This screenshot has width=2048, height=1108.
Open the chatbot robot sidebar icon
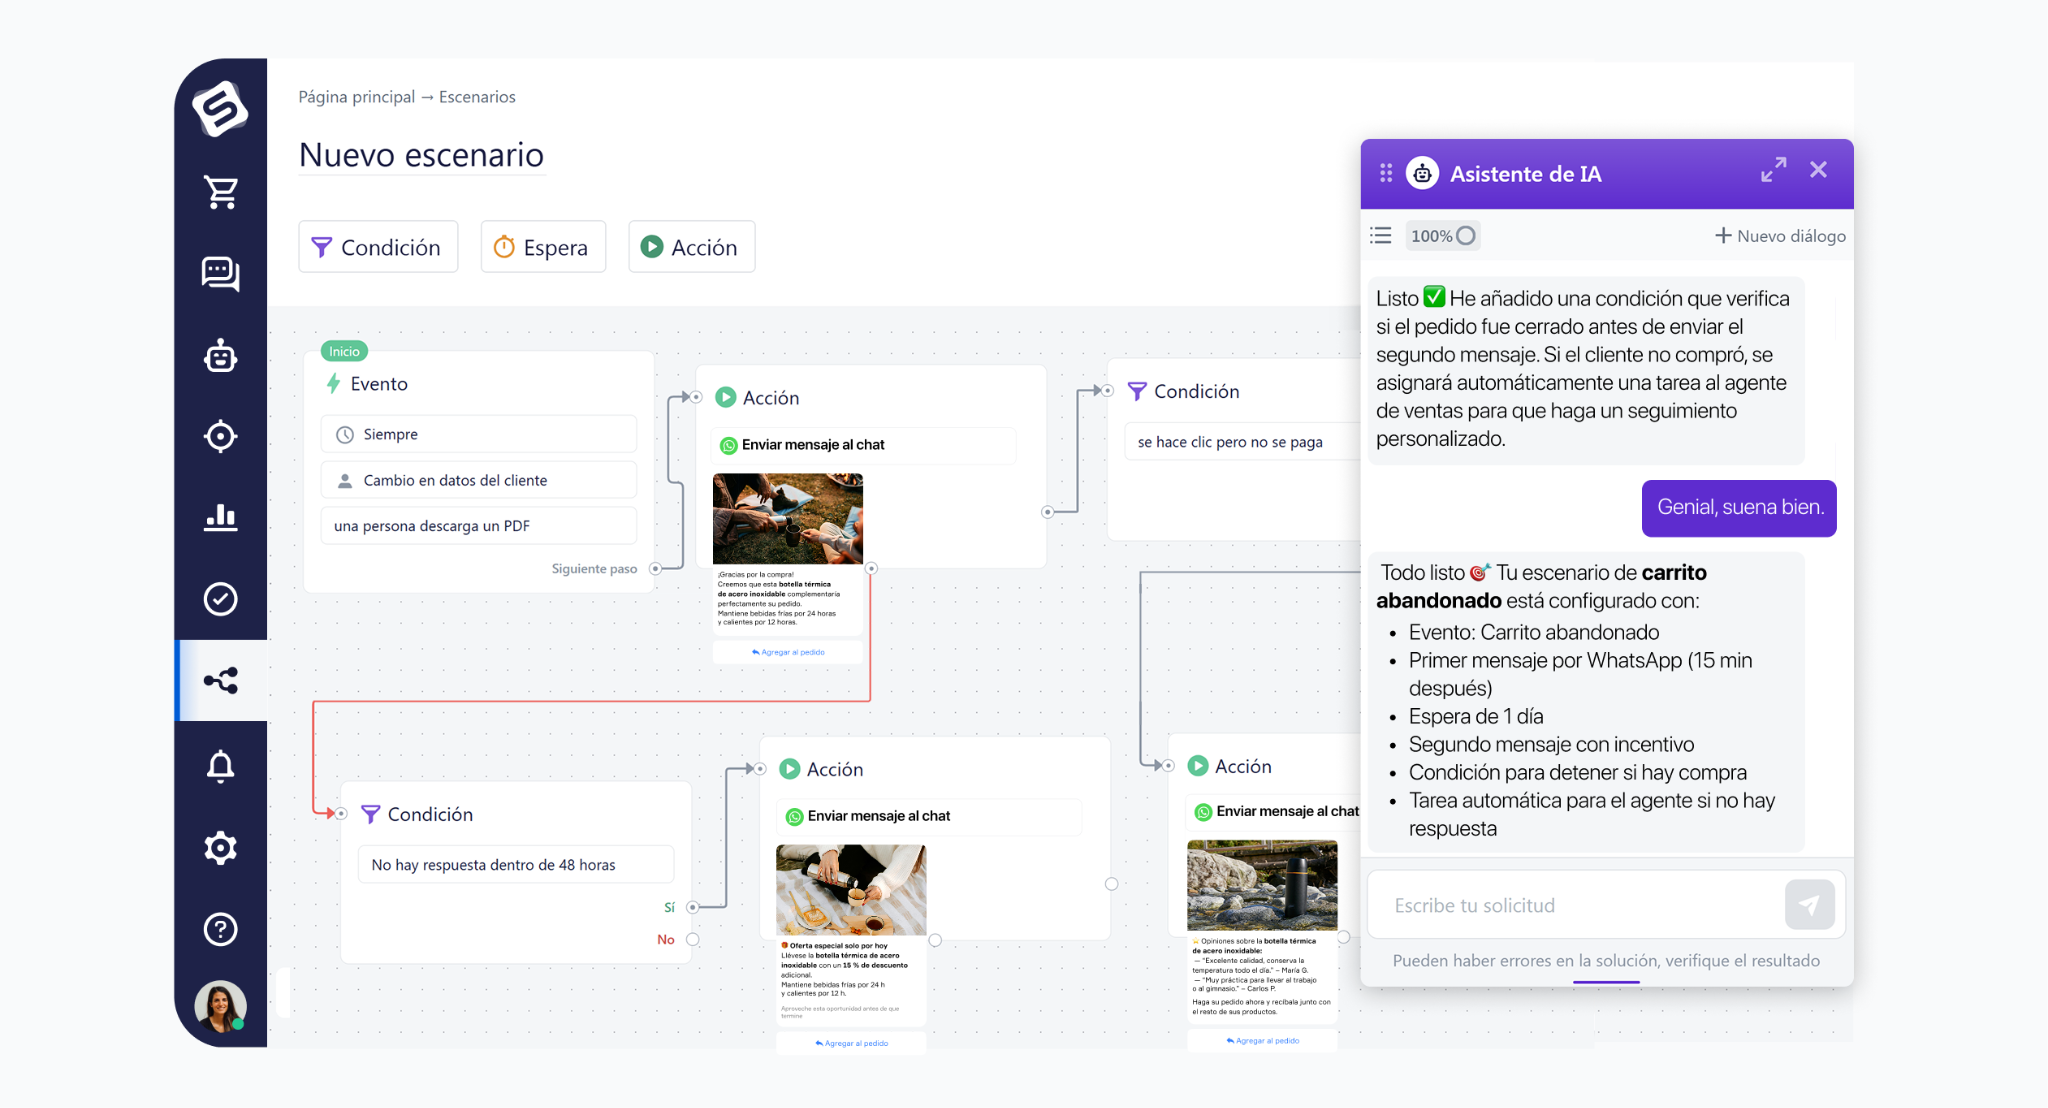tap(221, 355)
